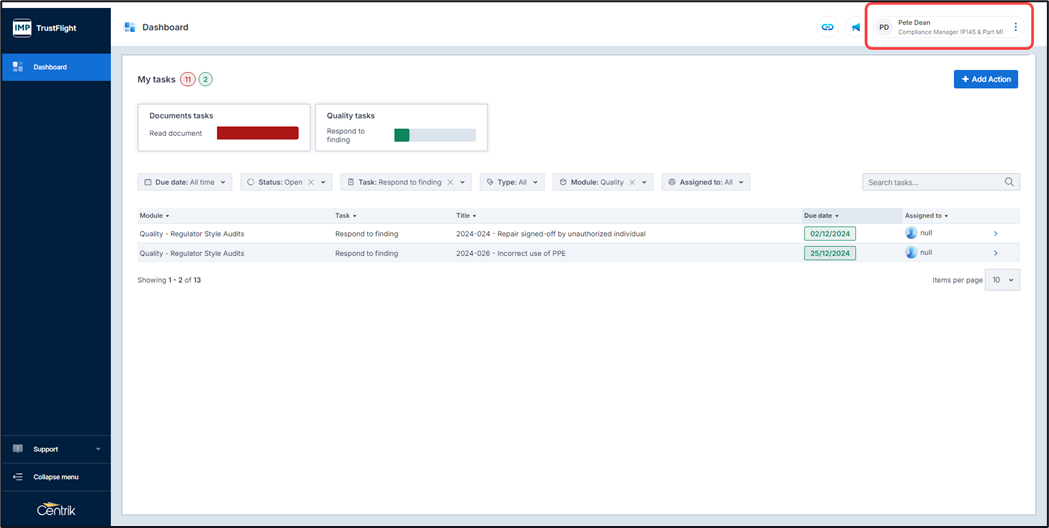
Task: Click the link icon in top header
Action: (827, 27)
